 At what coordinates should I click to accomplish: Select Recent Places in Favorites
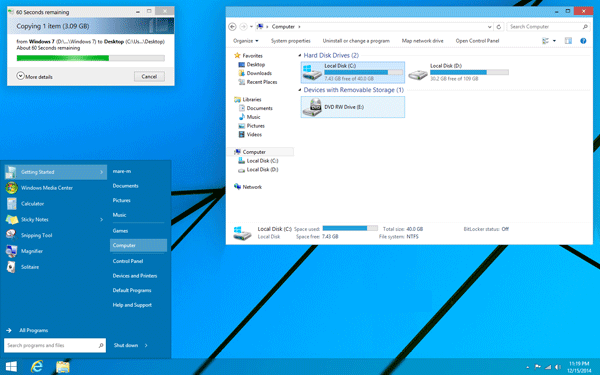[258, 82]
